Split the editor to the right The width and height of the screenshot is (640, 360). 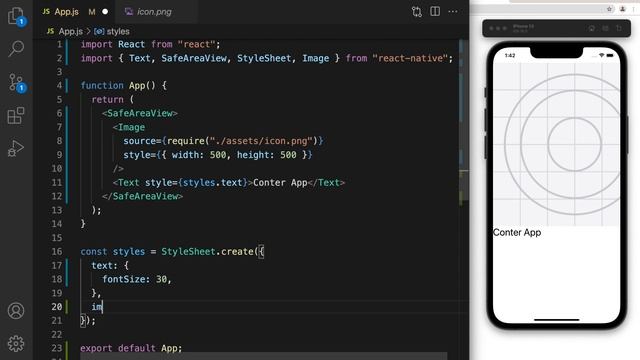(435, 11)
